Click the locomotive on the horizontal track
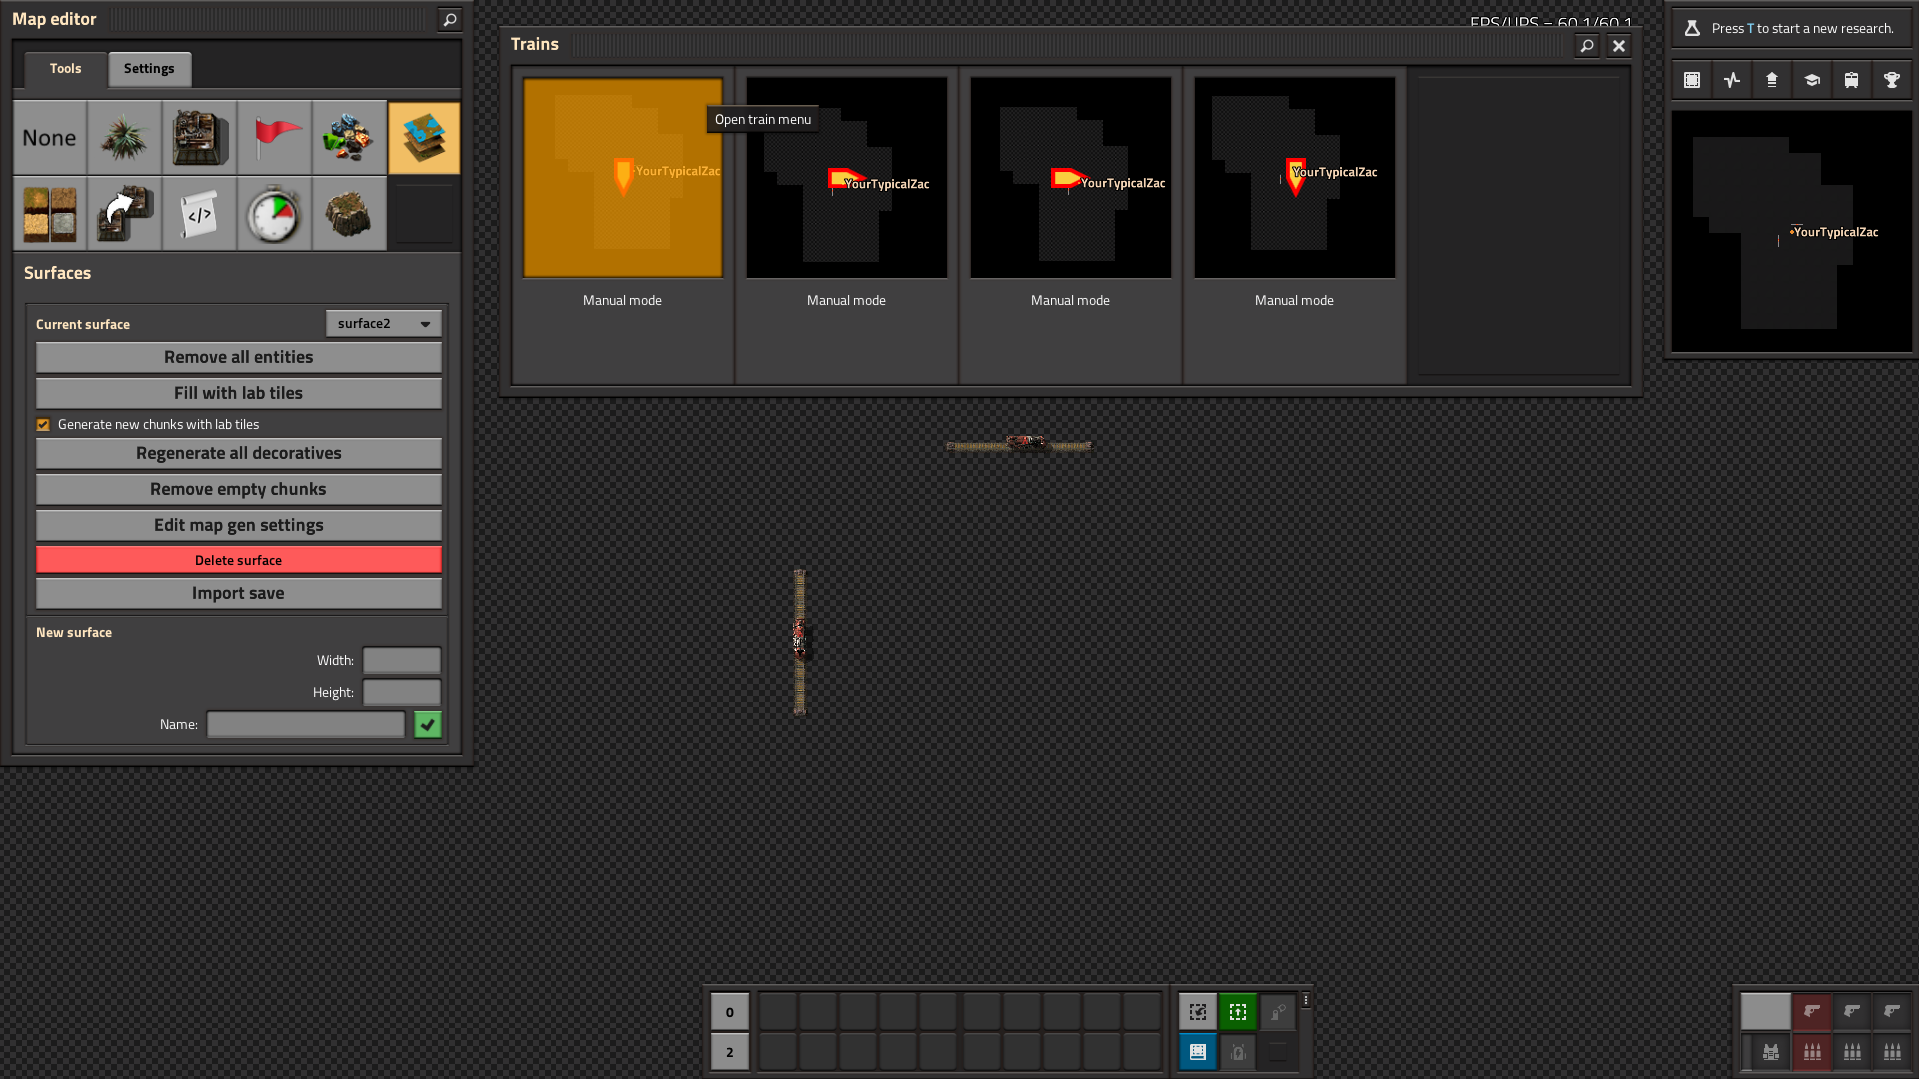Viewport: 1919px width, 1079px height. (x=1025, y=442)
